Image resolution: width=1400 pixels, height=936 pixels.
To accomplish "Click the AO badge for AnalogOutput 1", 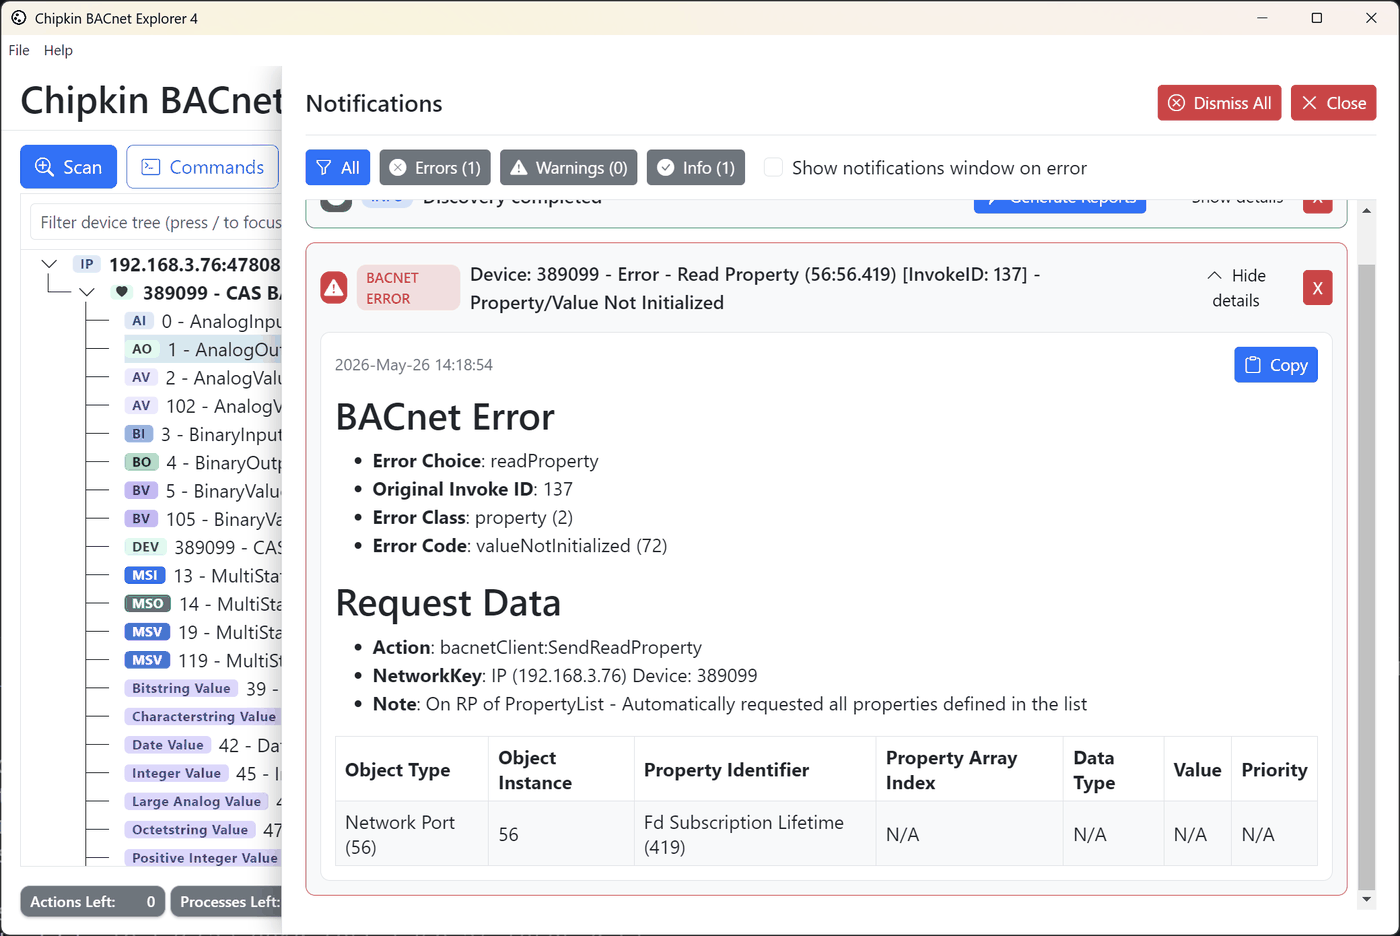I will (142, 349).
